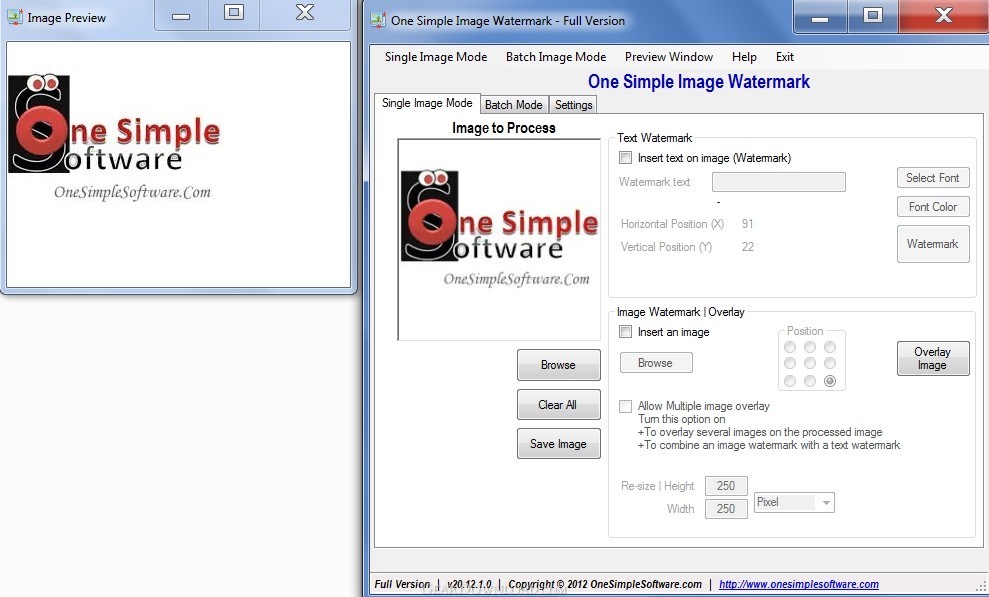
Task: Click the Watermark button
Action: pos(933,244)
